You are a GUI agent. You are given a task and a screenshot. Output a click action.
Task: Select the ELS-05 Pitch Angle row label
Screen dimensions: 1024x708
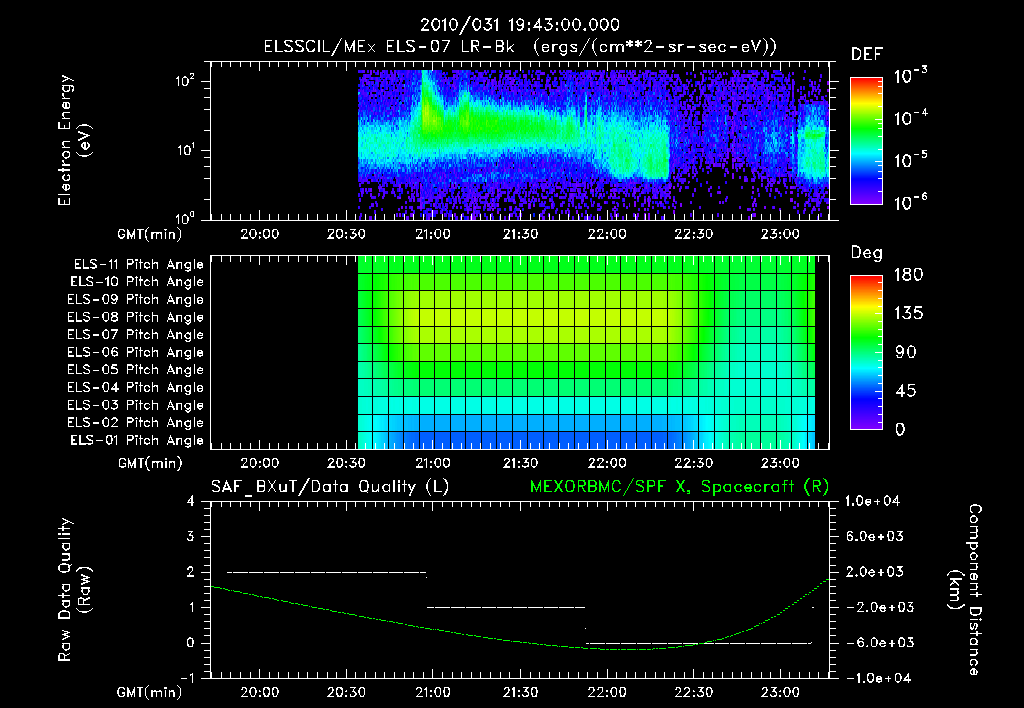pos(135,370)
